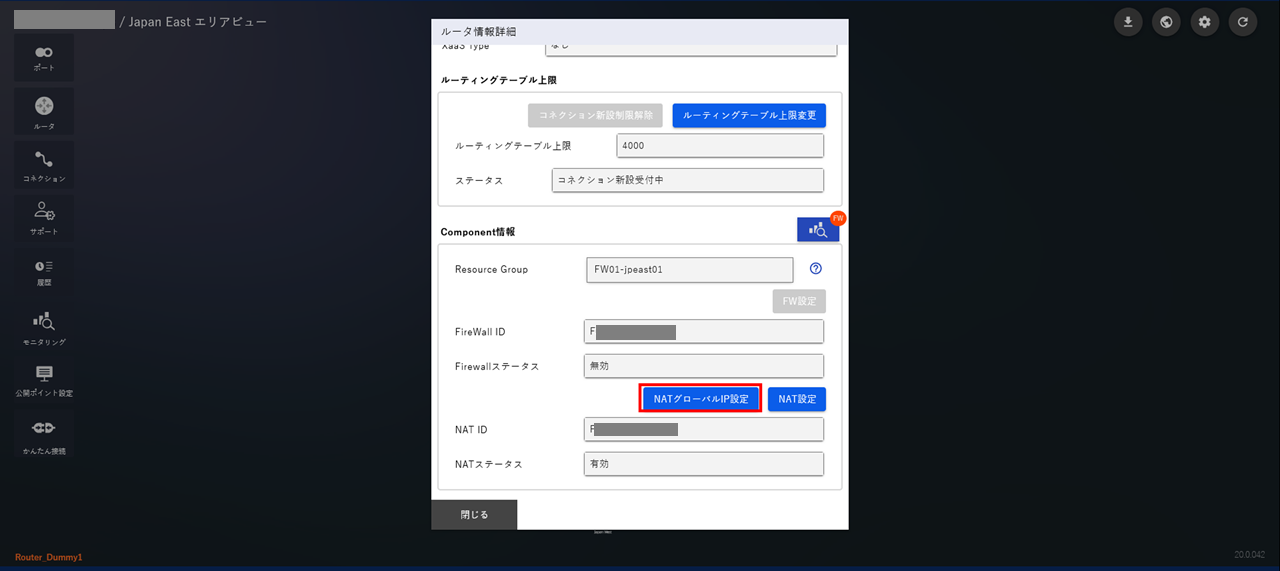Click the NATステータス field 有効
The height and width of the screenshot is (571, 1280).
[704, 464]
